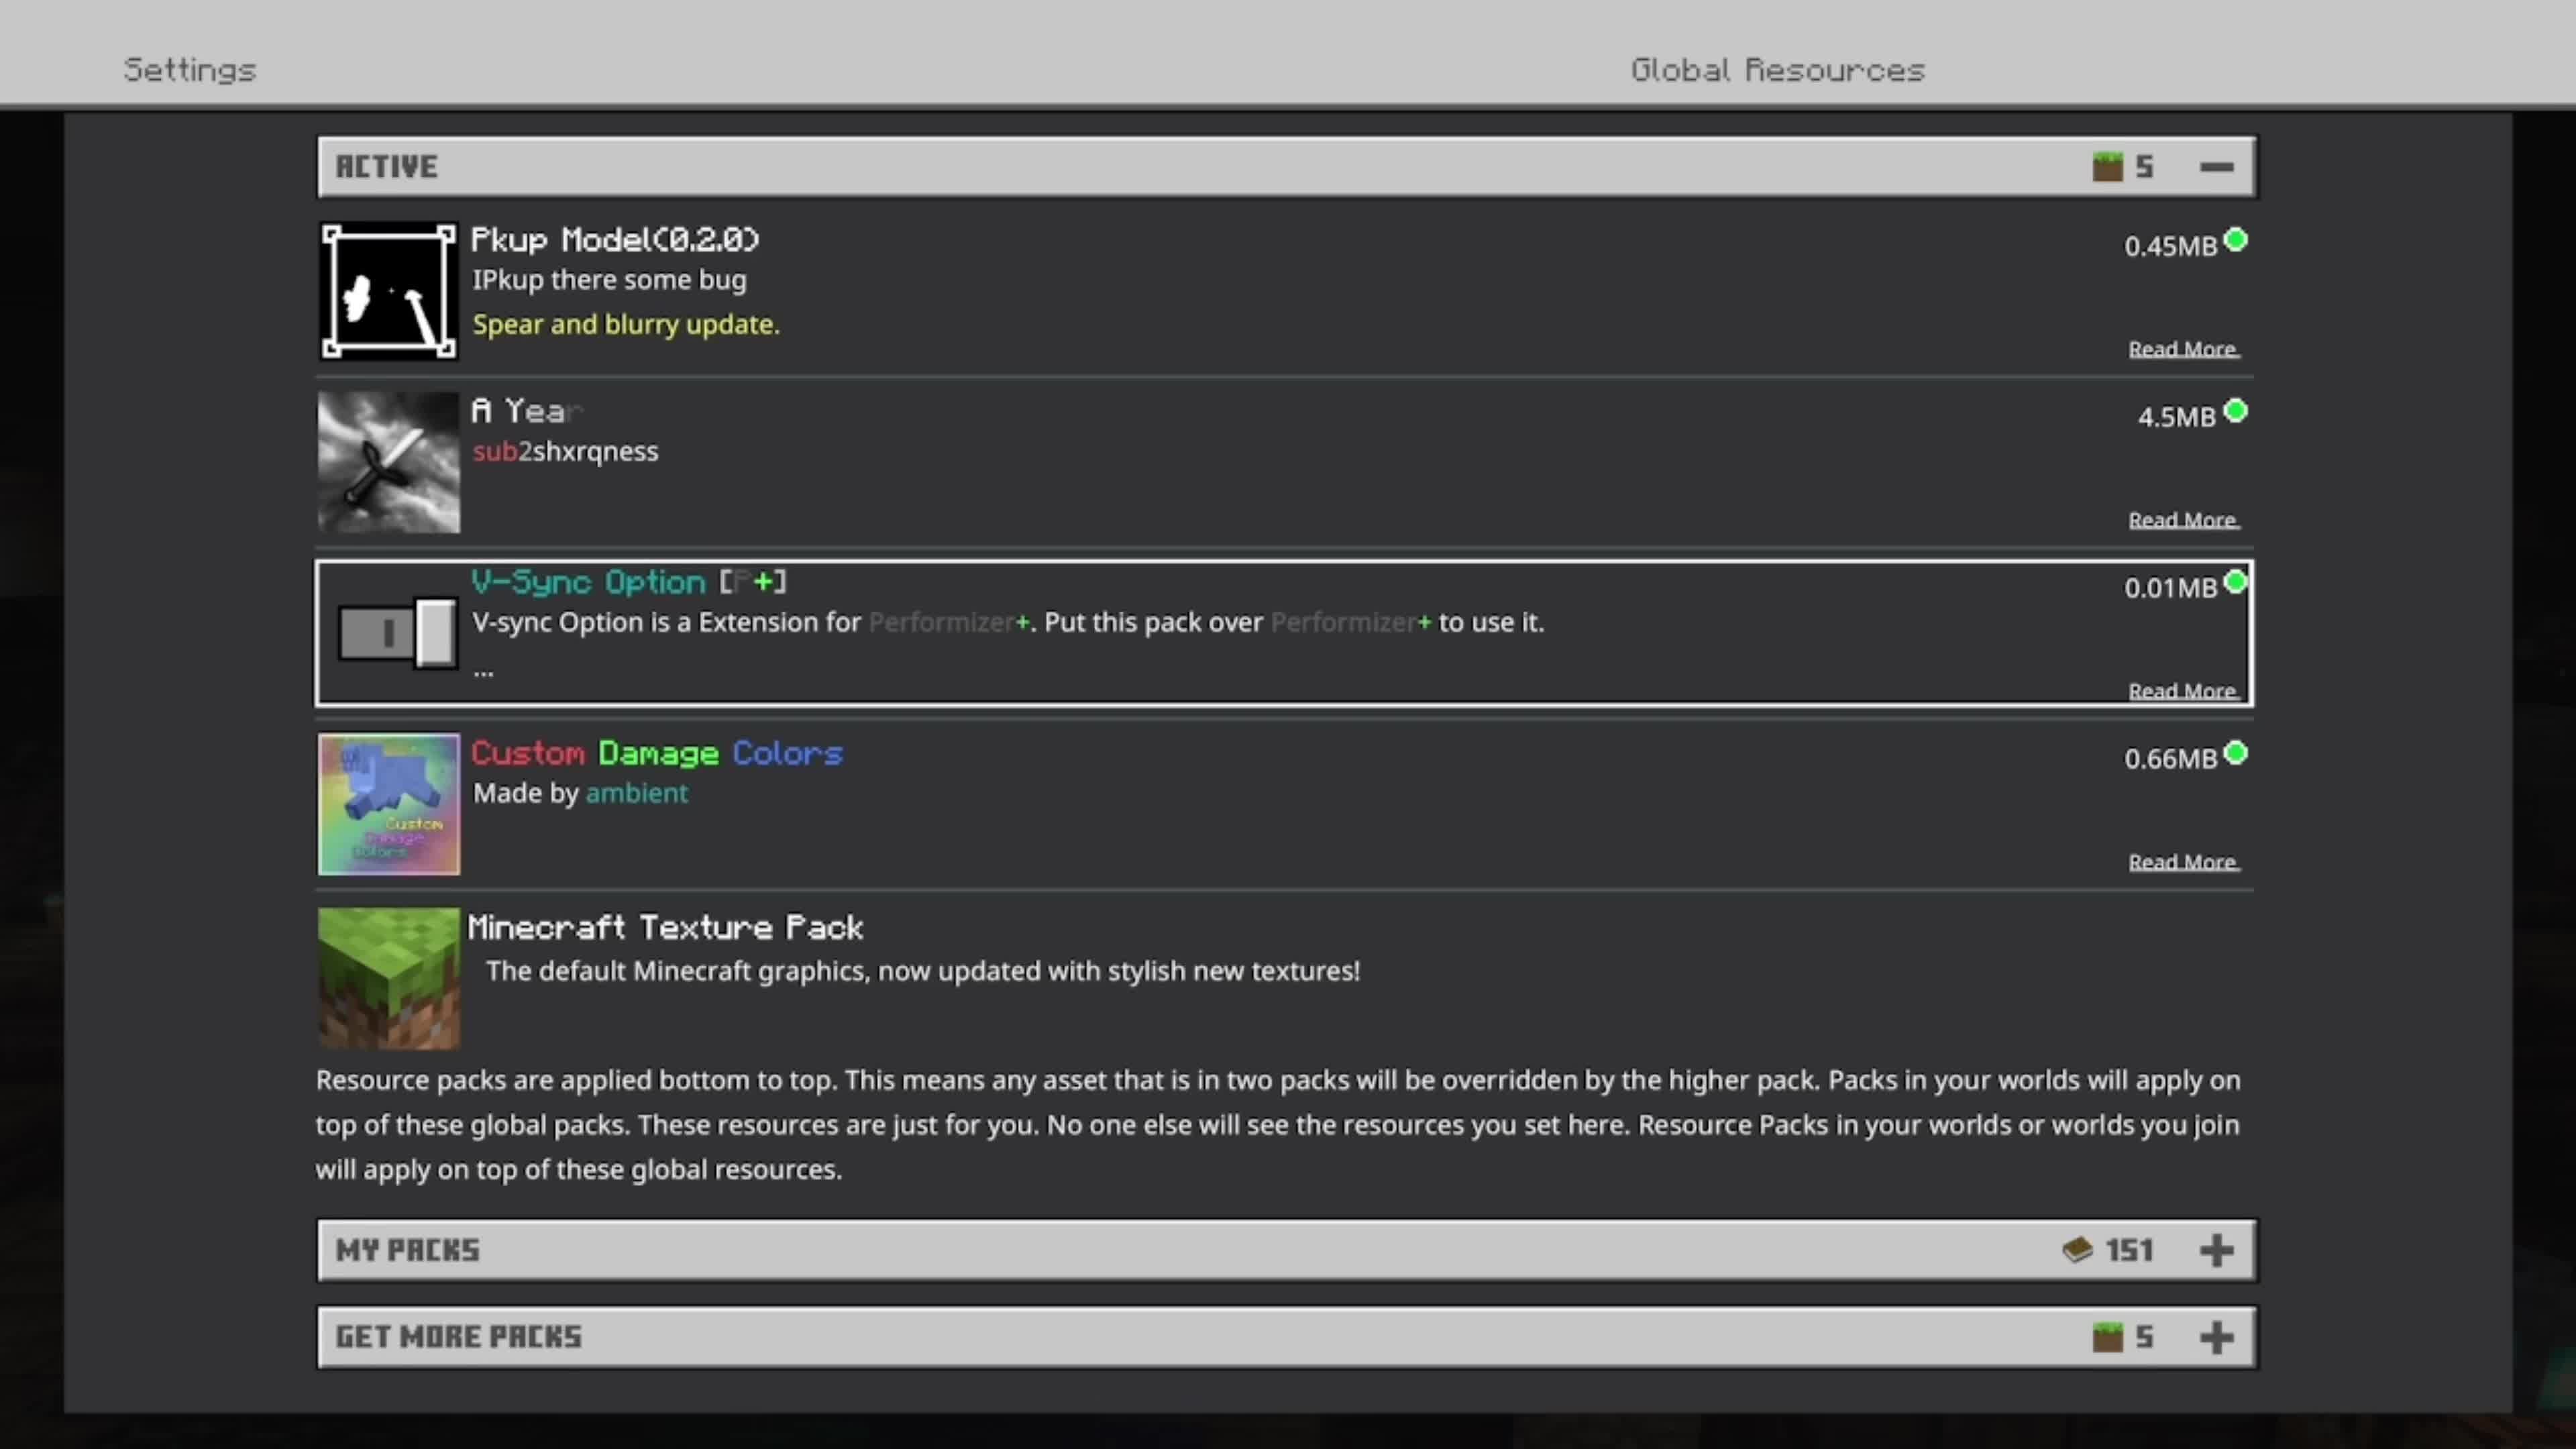Click the sub2shxrqness description text

pos(565,452)
